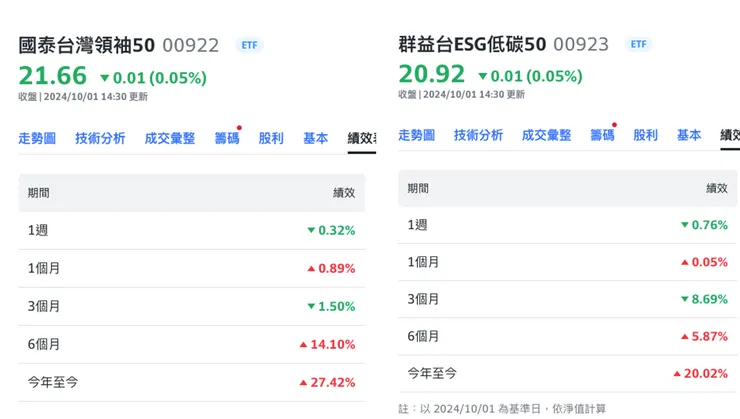This screenshot has height=419, width=740.
Task: Open 股利 tab under 00922
Action: tap(271, 138)
